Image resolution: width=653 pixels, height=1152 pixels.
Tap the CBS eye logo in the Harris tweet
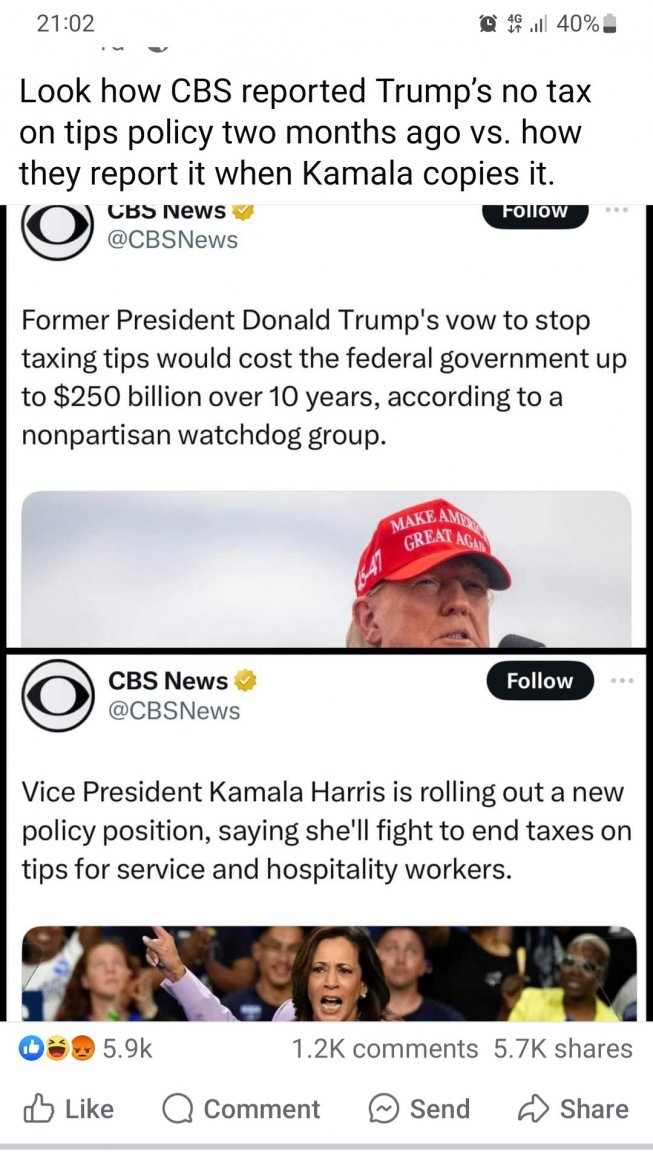click(56, 695)
